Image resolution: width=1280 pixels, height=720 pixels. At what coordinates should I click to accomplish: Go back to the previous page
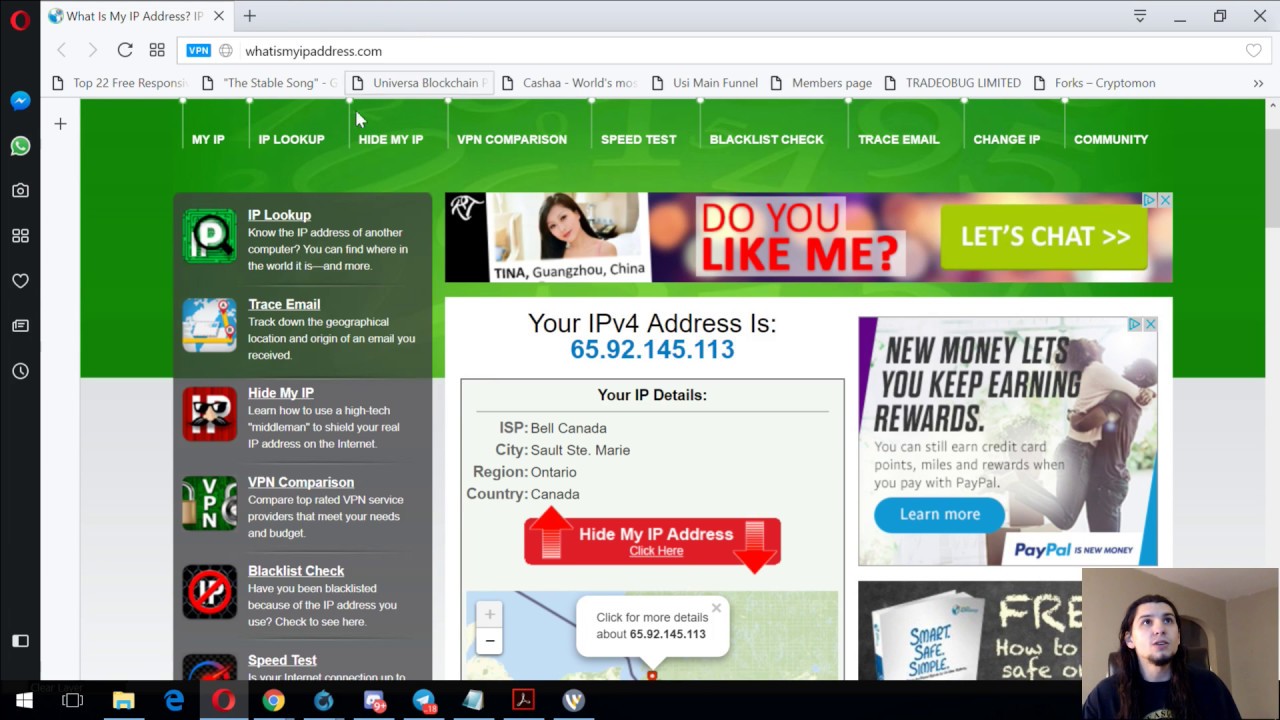pos(62,50)
